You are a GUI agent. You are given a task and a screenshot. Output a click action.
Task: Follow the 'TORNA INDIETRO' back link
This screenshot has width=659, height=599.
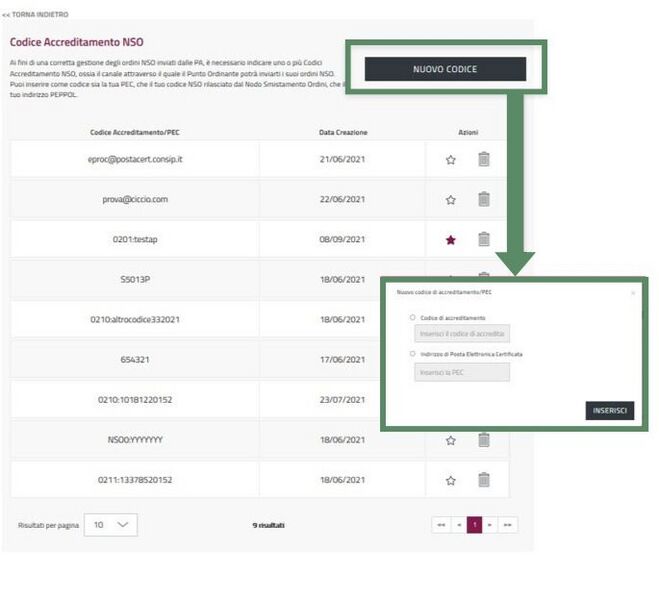36,14
